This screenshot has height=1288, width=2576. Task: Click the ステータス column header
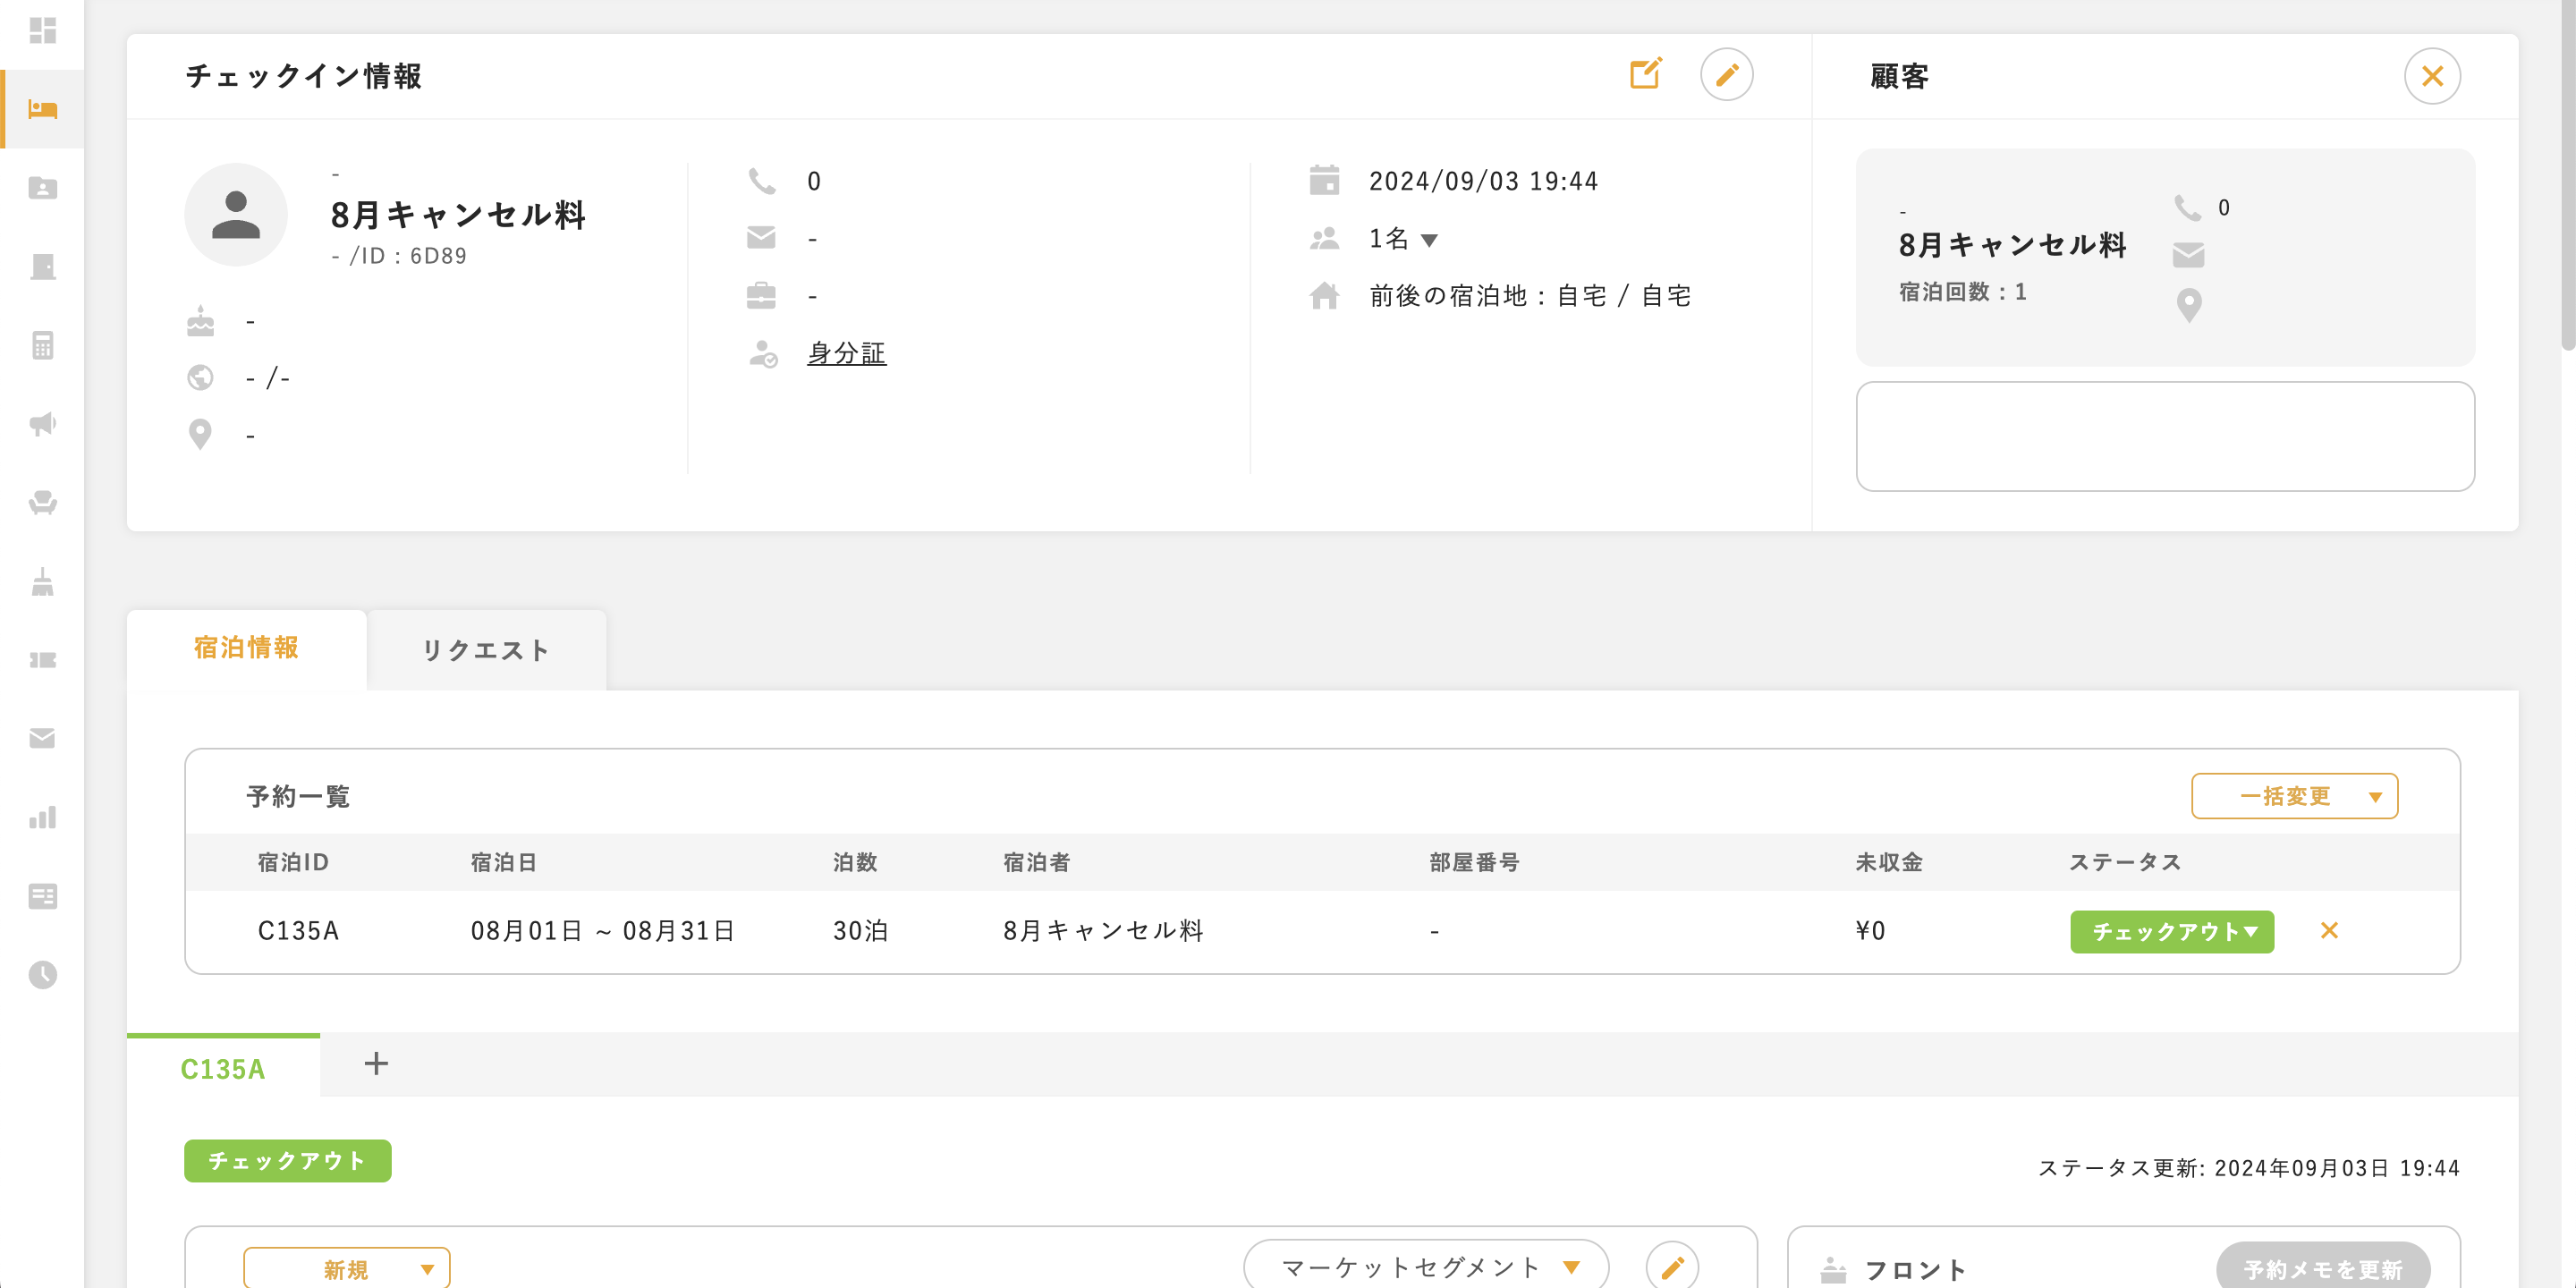2124,862
